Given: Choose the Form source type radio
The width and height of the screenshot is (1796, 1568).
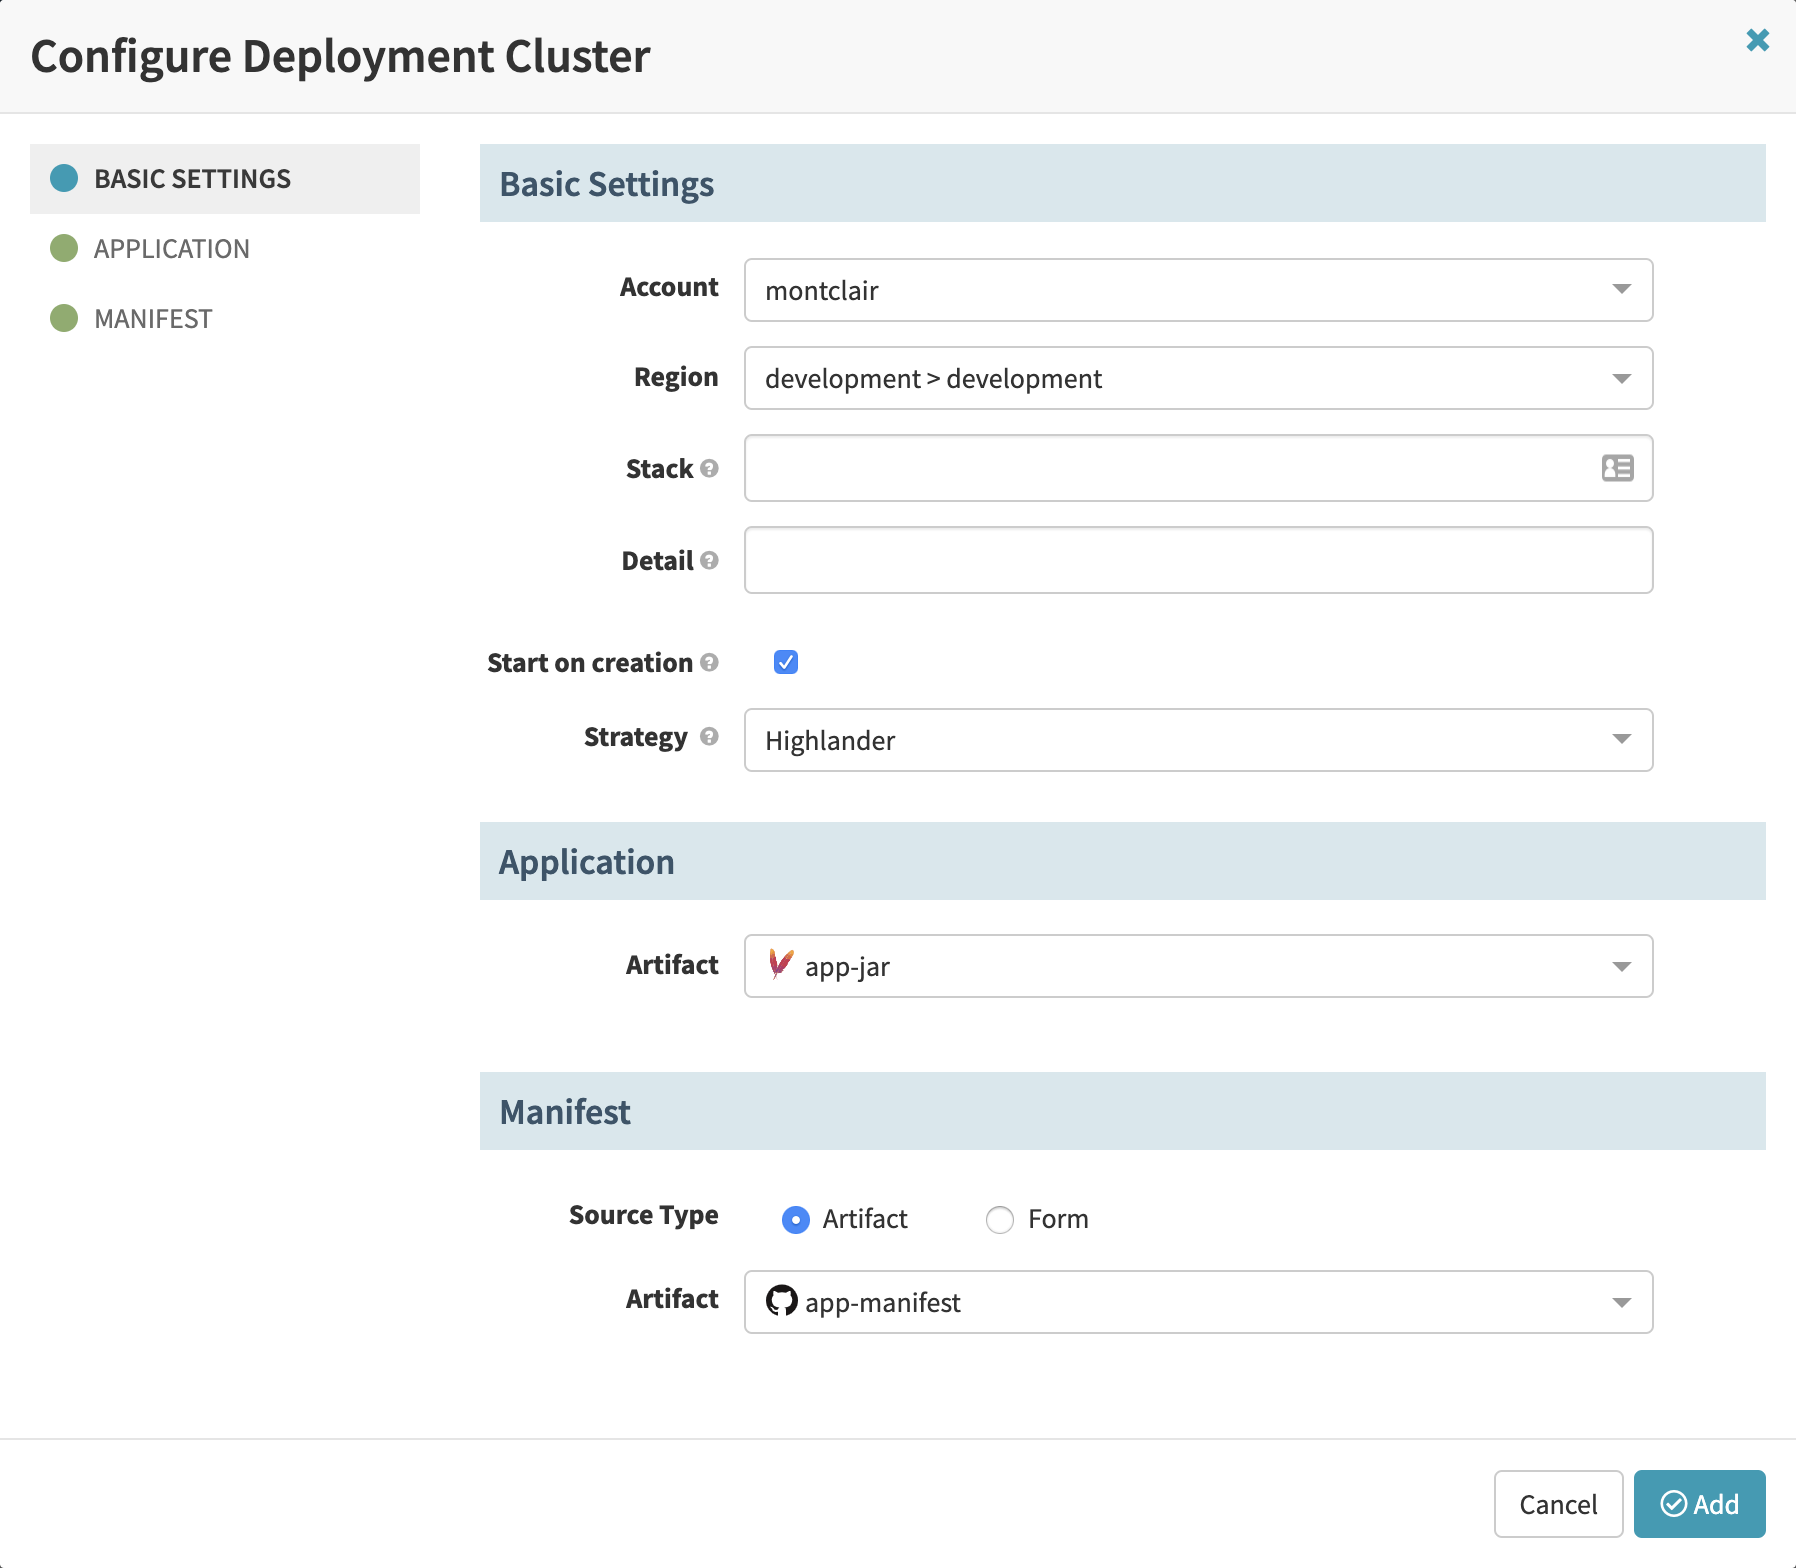Looking at the screenshot, I should (x=1000, y=1219).
